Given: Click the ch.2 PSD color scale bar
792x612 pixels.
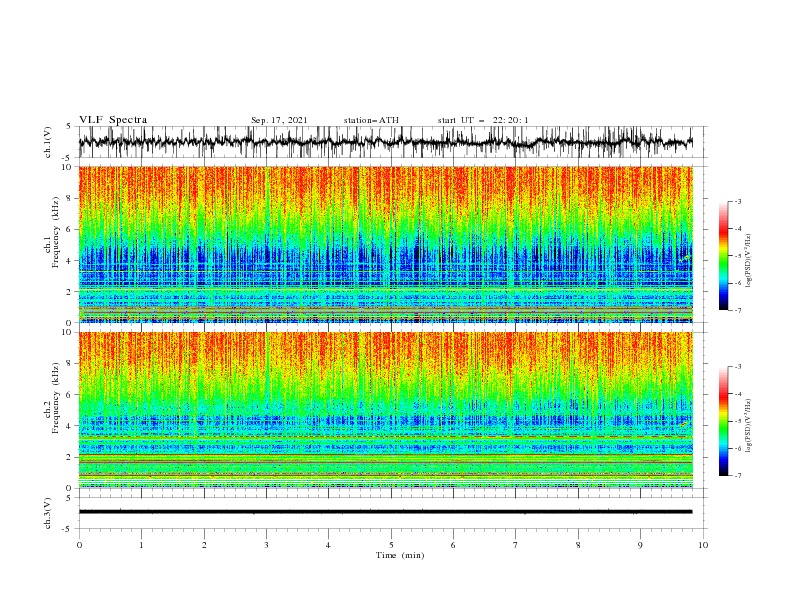Looking at the screenshot, I should (724, 421).
